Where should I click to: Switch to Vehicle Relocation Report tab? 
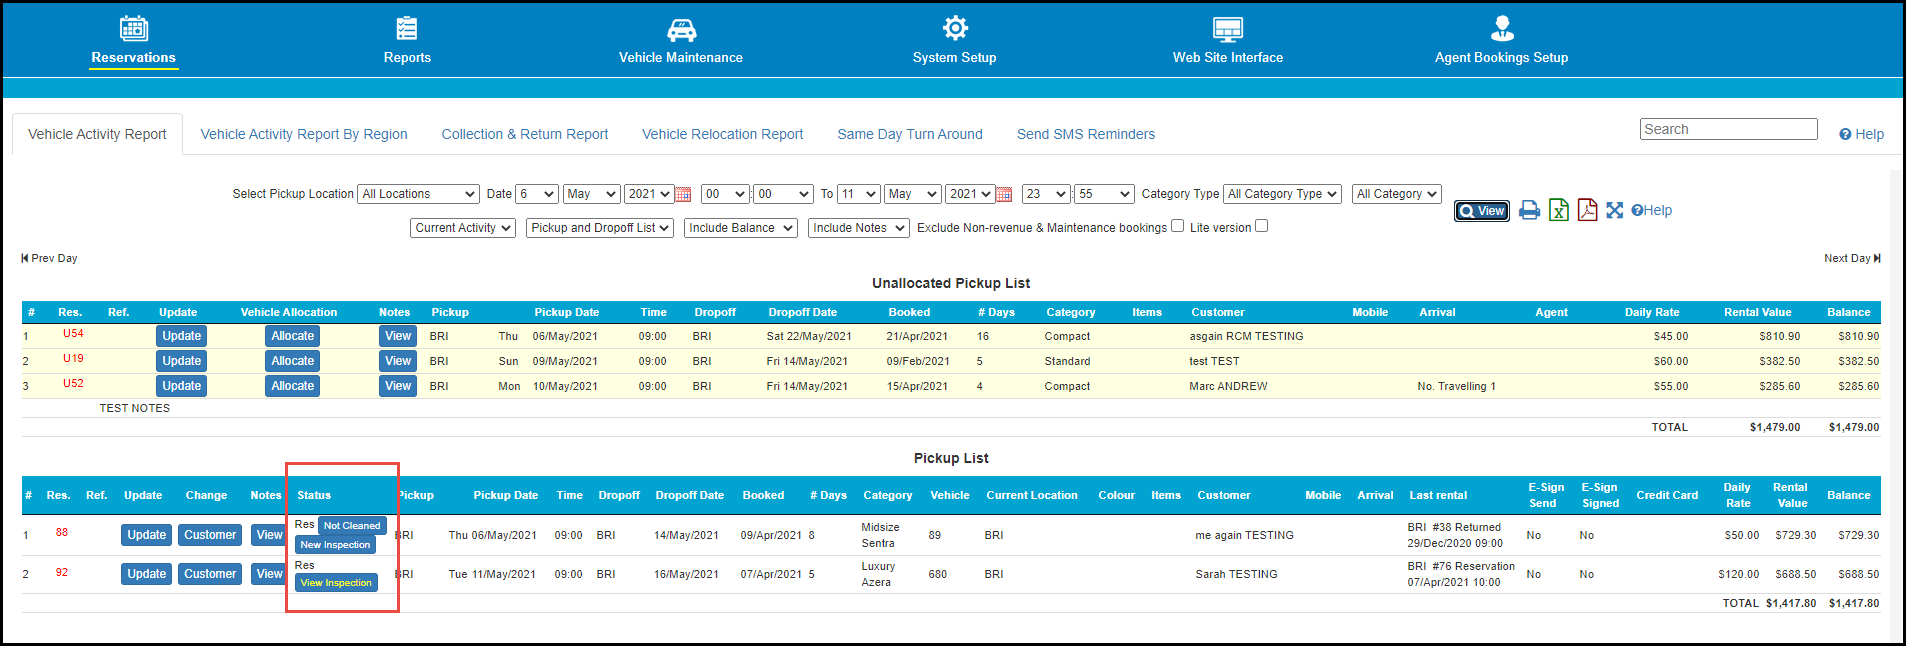tap(722, 134)
